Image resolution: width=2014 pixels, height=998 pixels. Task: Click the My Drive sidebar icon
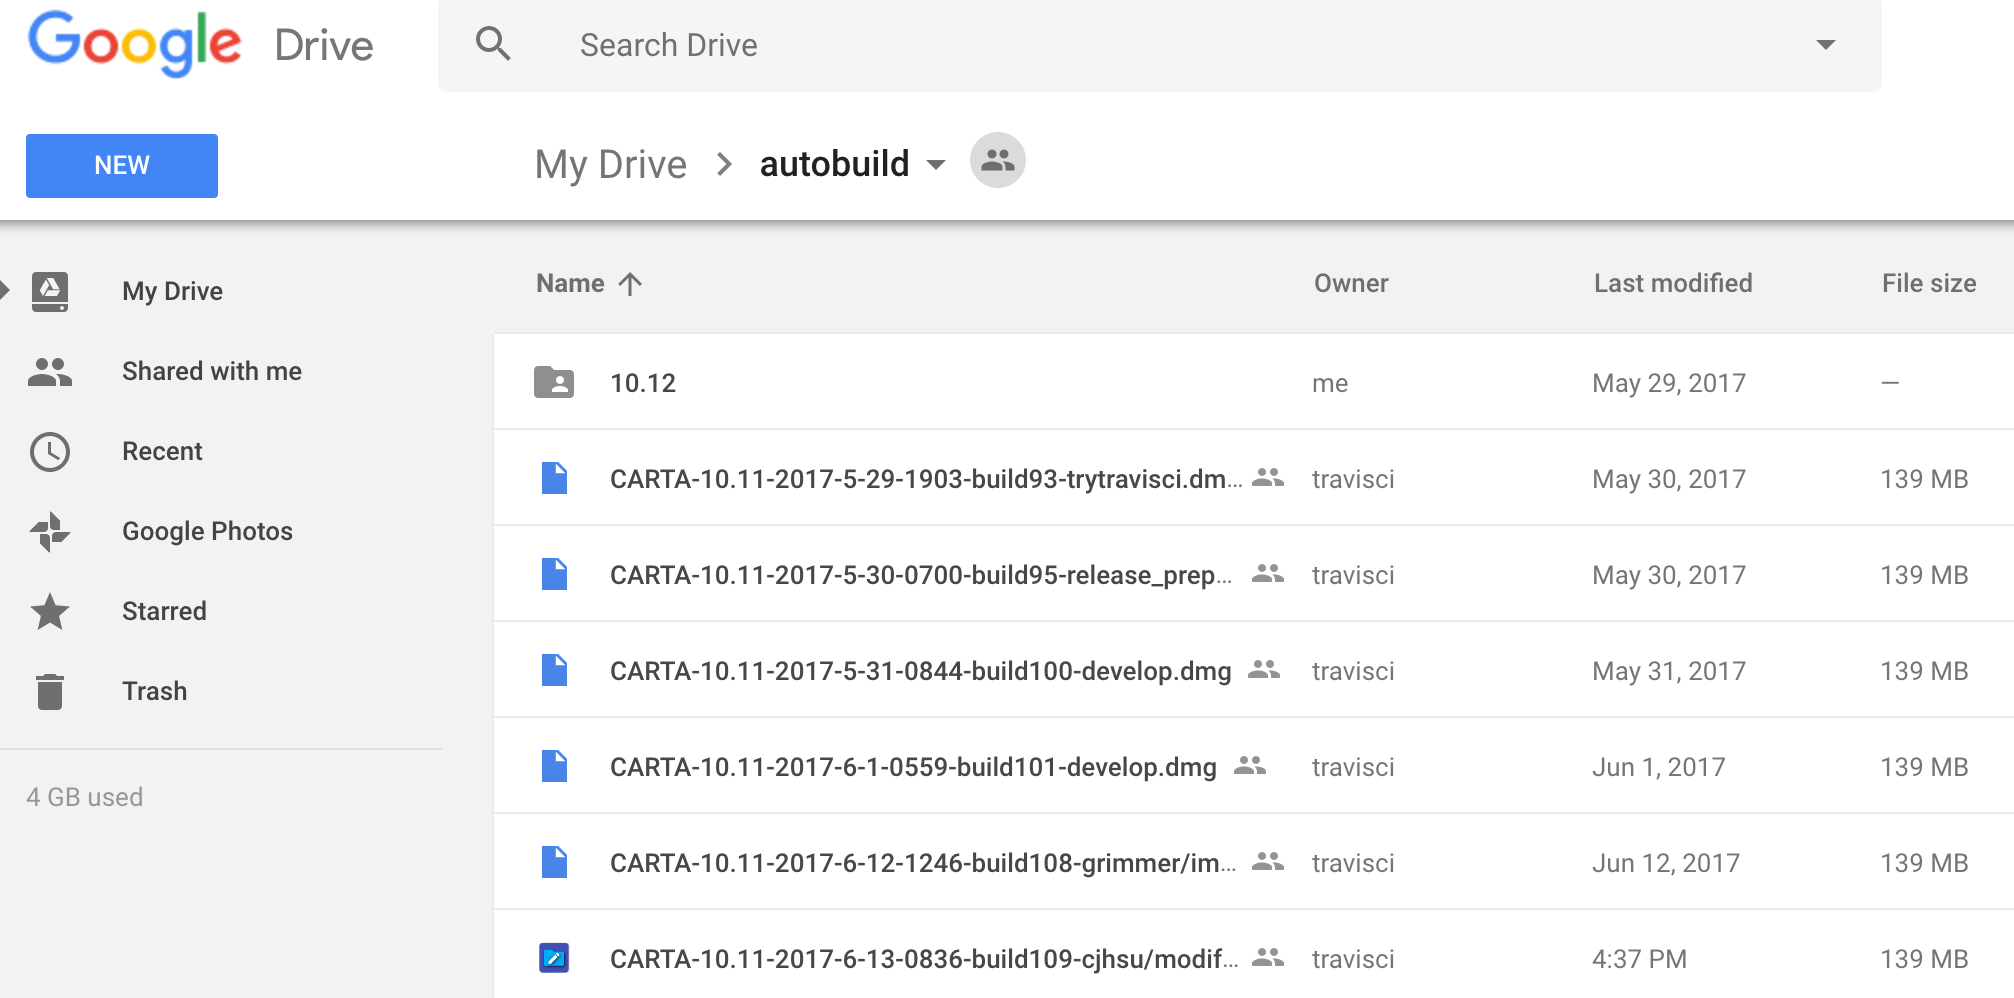(50, 291)
